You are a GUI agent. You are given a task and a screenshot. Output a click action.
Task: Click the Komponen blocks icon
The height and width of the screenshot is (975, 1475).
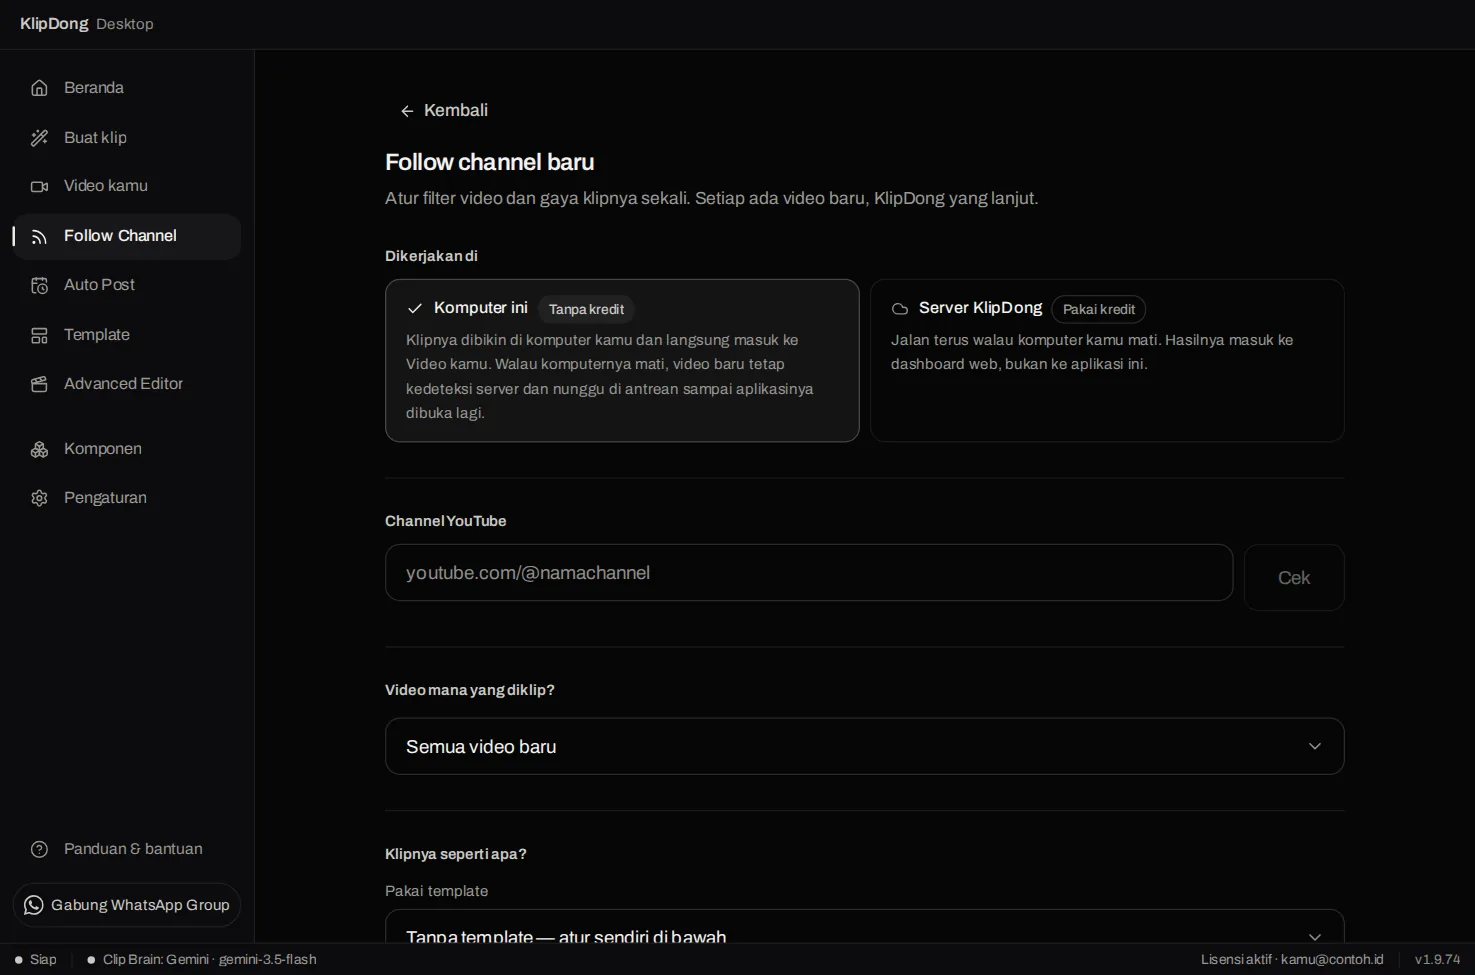tap(39, 449)
